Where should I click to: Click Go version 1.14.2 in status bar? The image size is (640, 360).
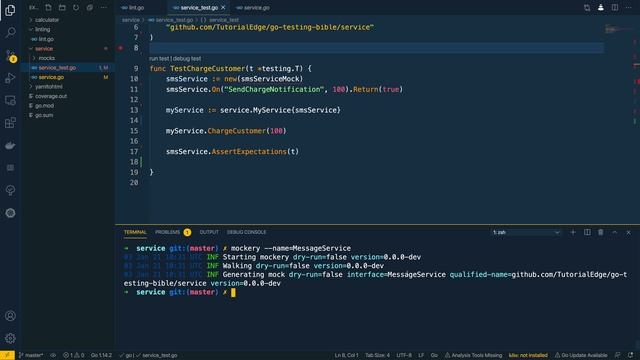[x=101, y=355]
